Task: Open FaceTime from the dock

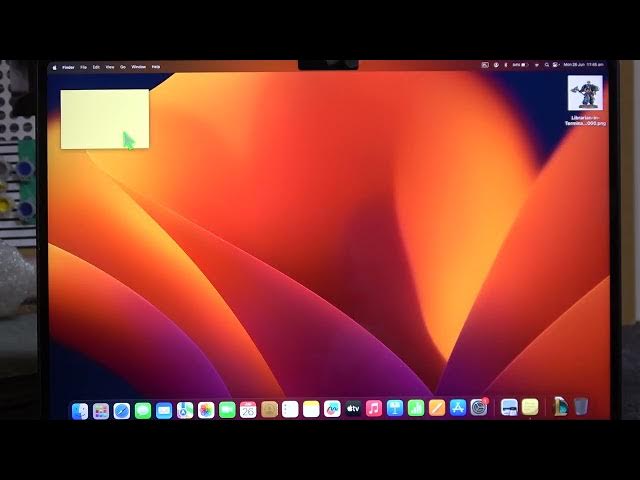Action: 227,409
